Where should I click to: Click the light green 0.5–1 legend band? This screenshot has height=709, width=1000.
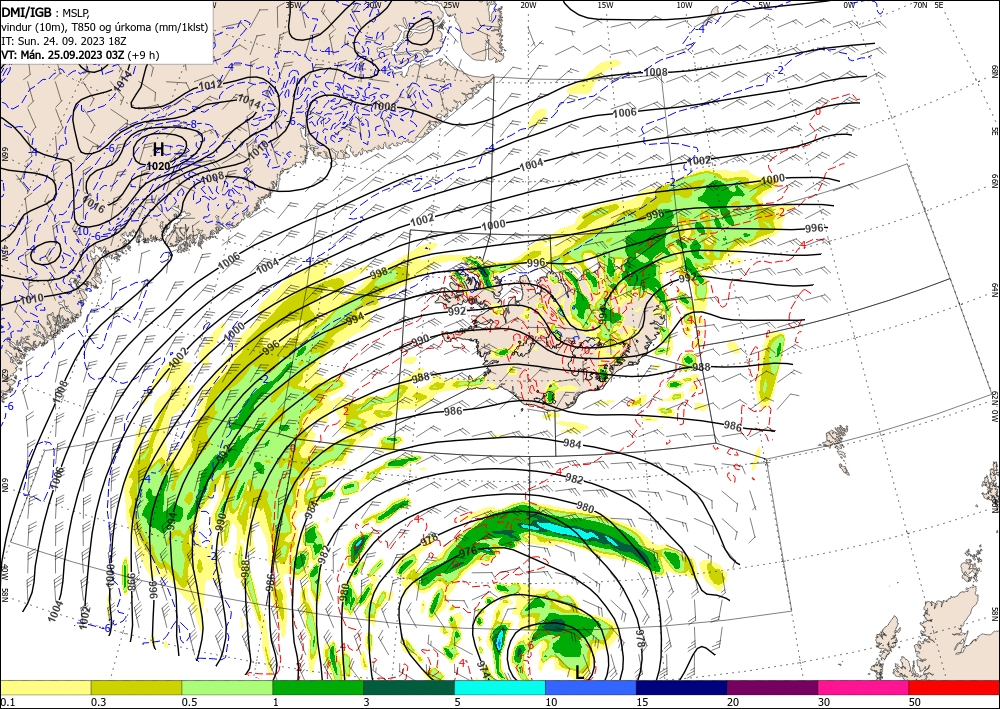227,687
